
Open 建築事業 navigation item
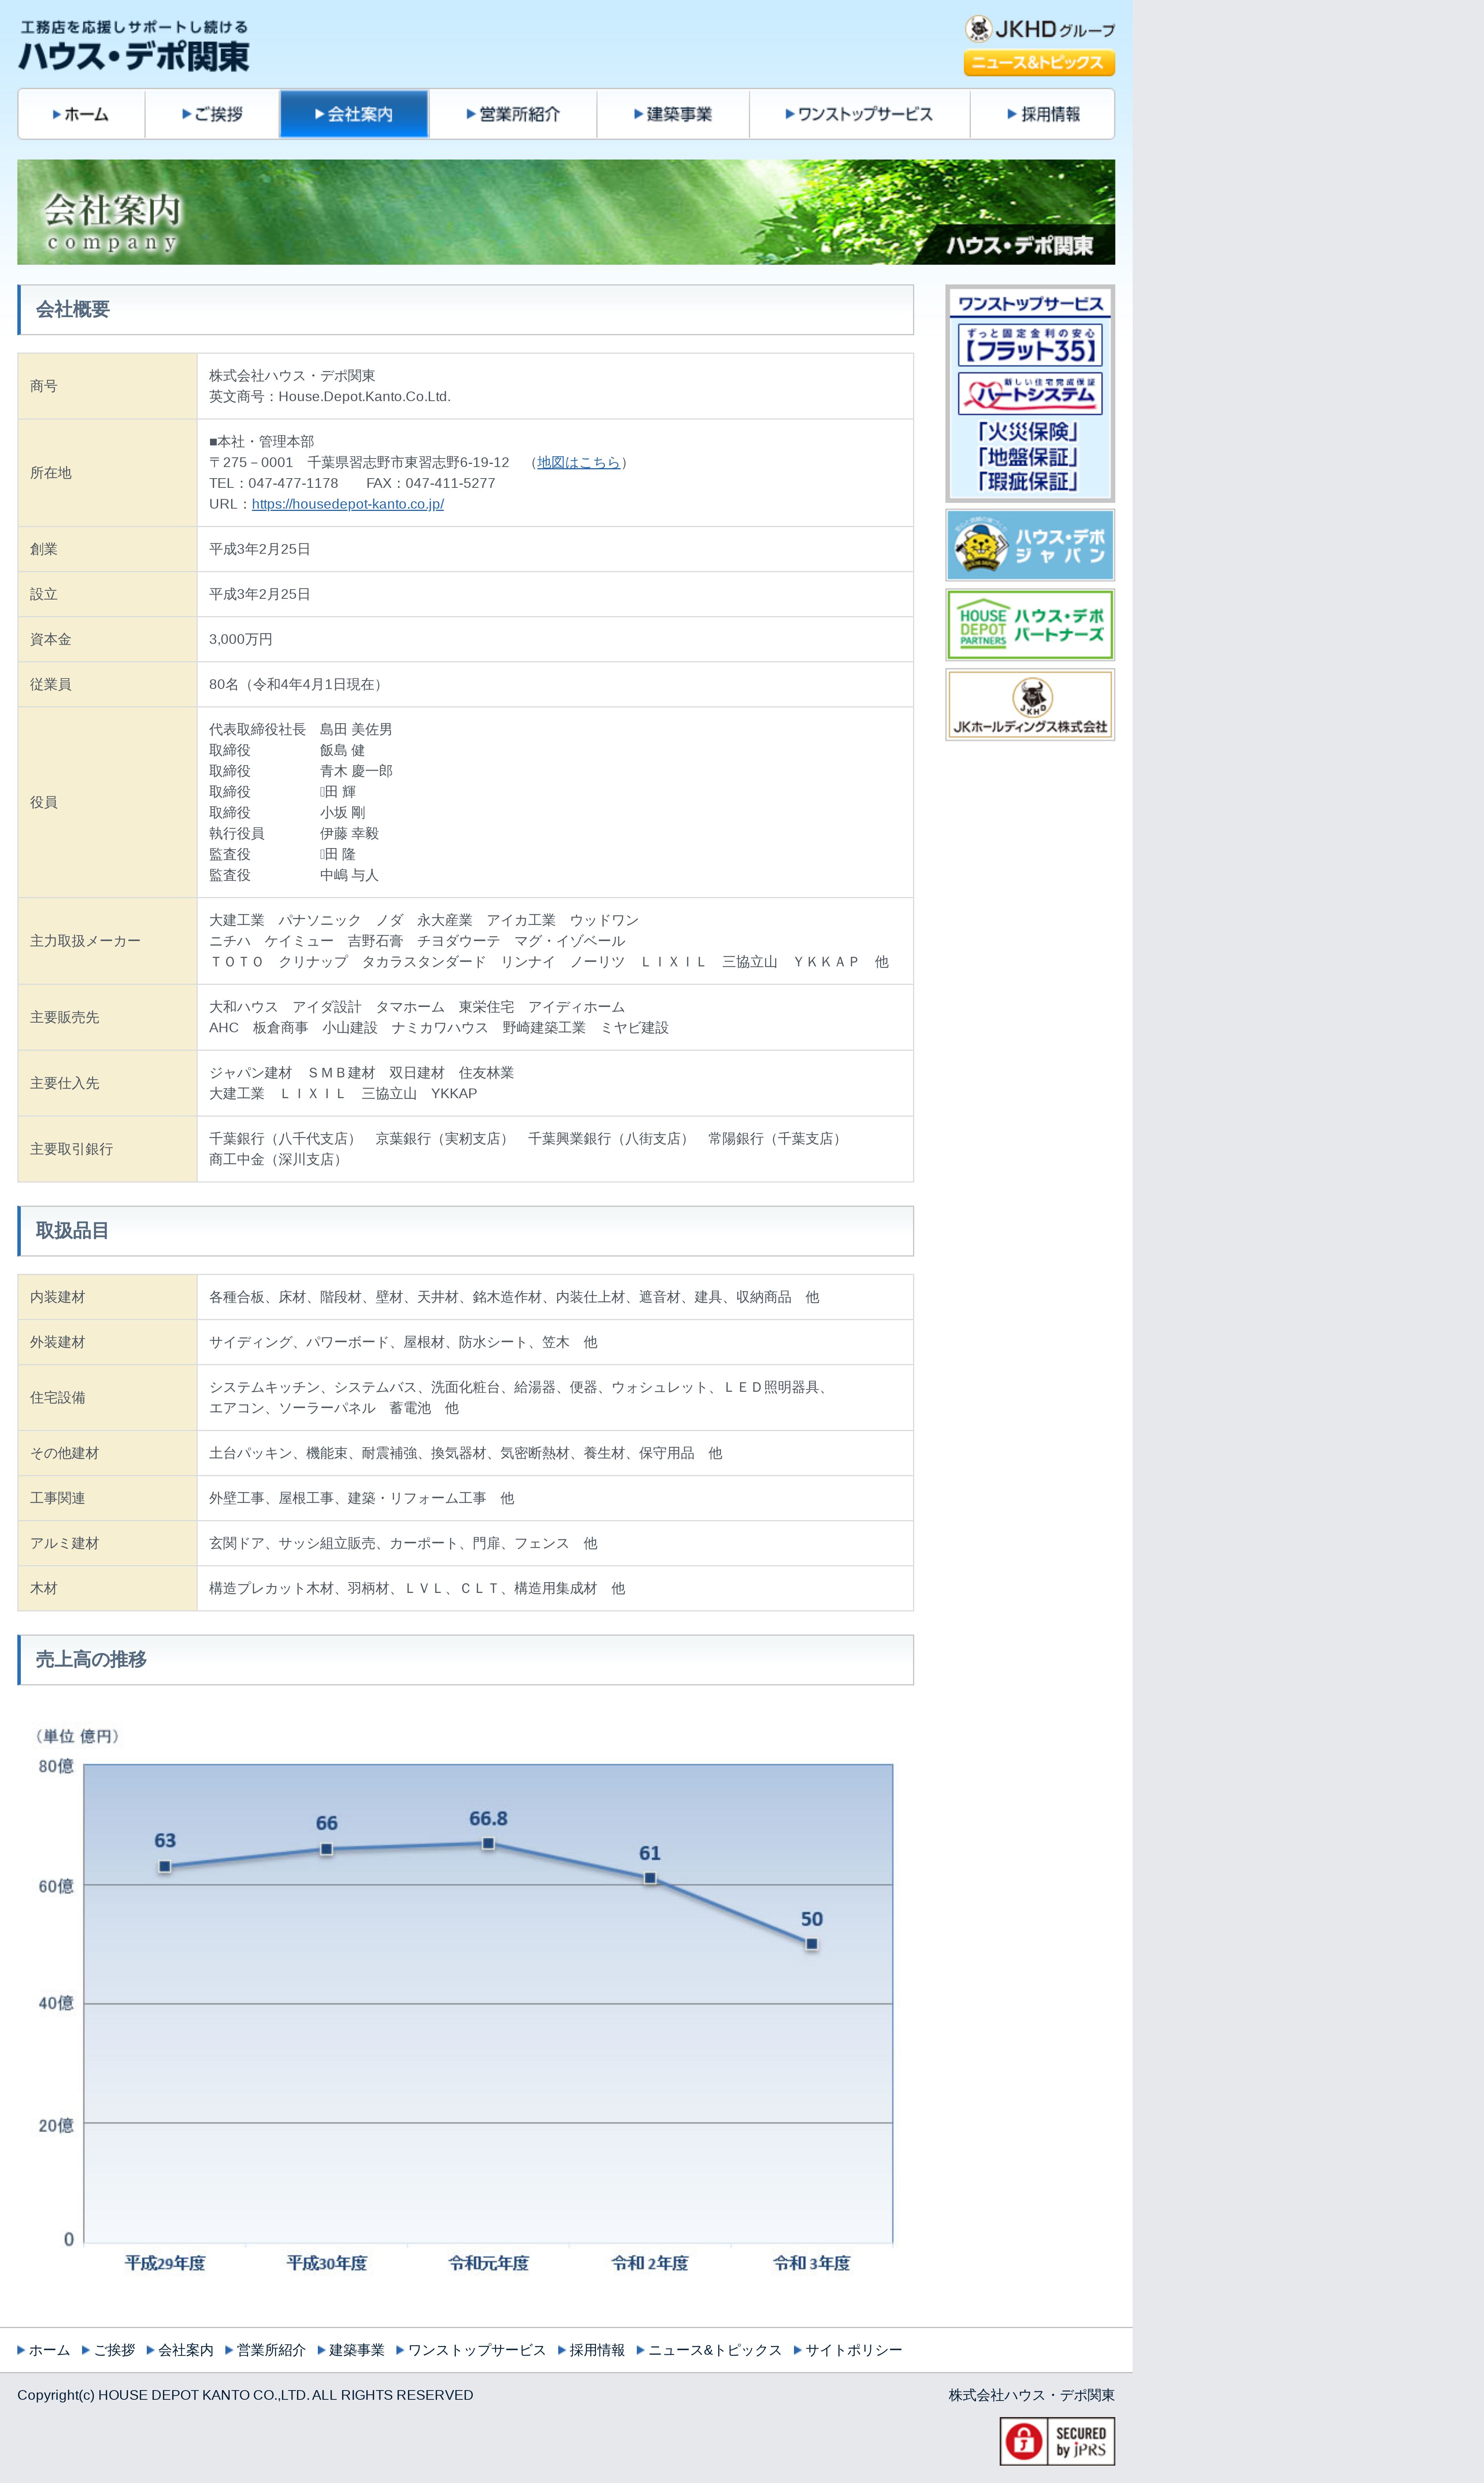click(x=673, y=114)
